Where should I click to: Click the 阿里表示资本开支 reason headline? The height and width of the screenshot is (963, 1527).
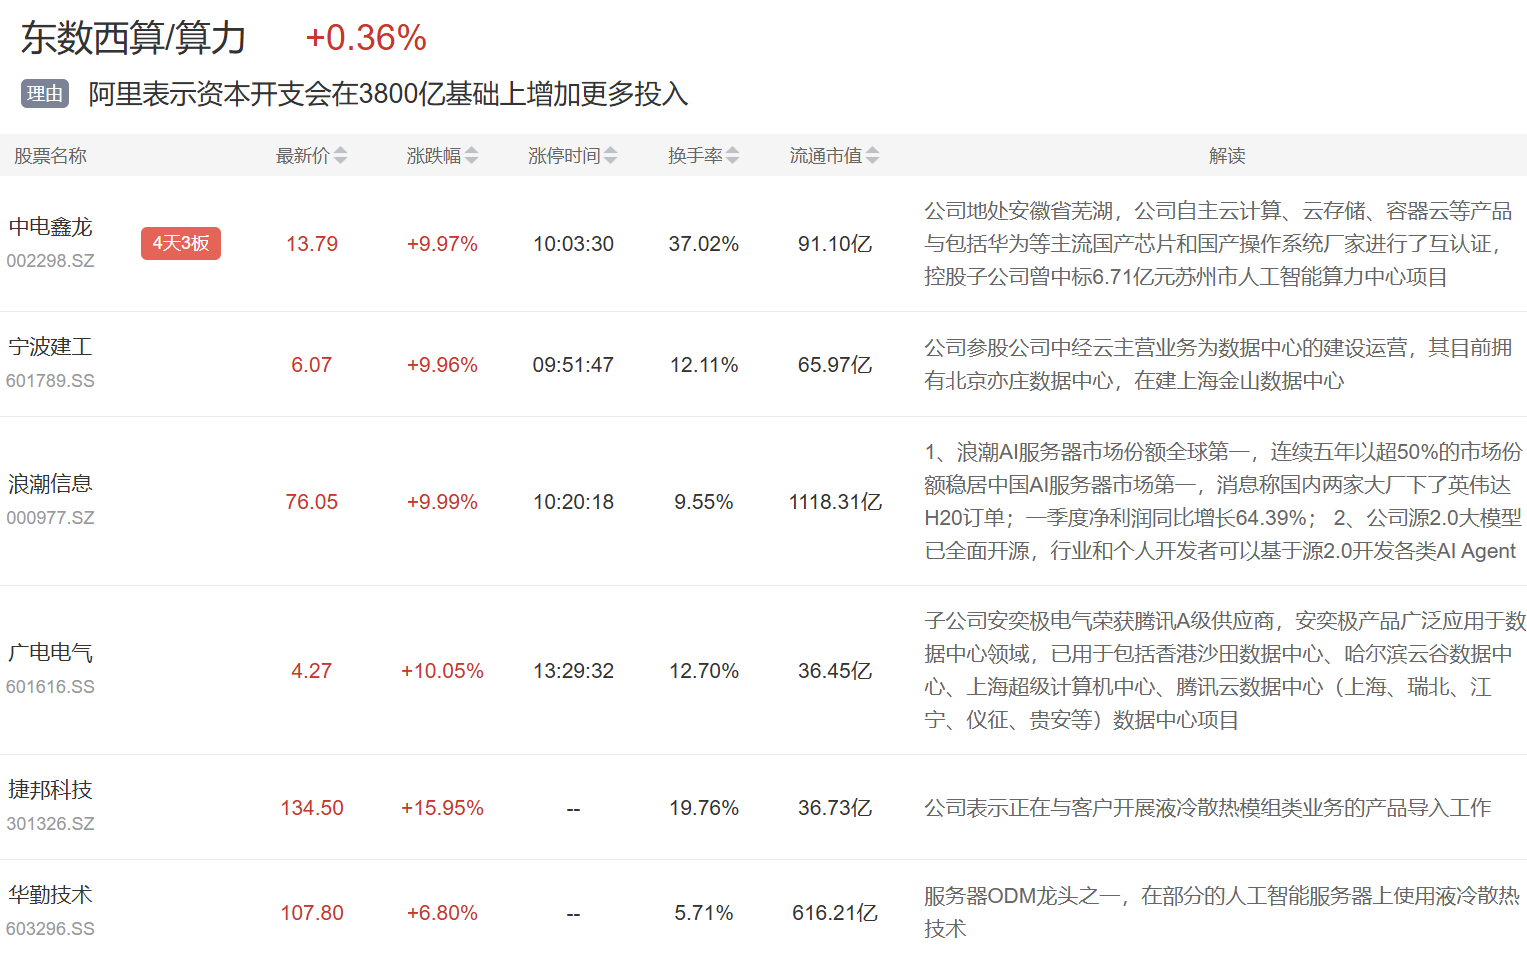[x=388, y=94]
